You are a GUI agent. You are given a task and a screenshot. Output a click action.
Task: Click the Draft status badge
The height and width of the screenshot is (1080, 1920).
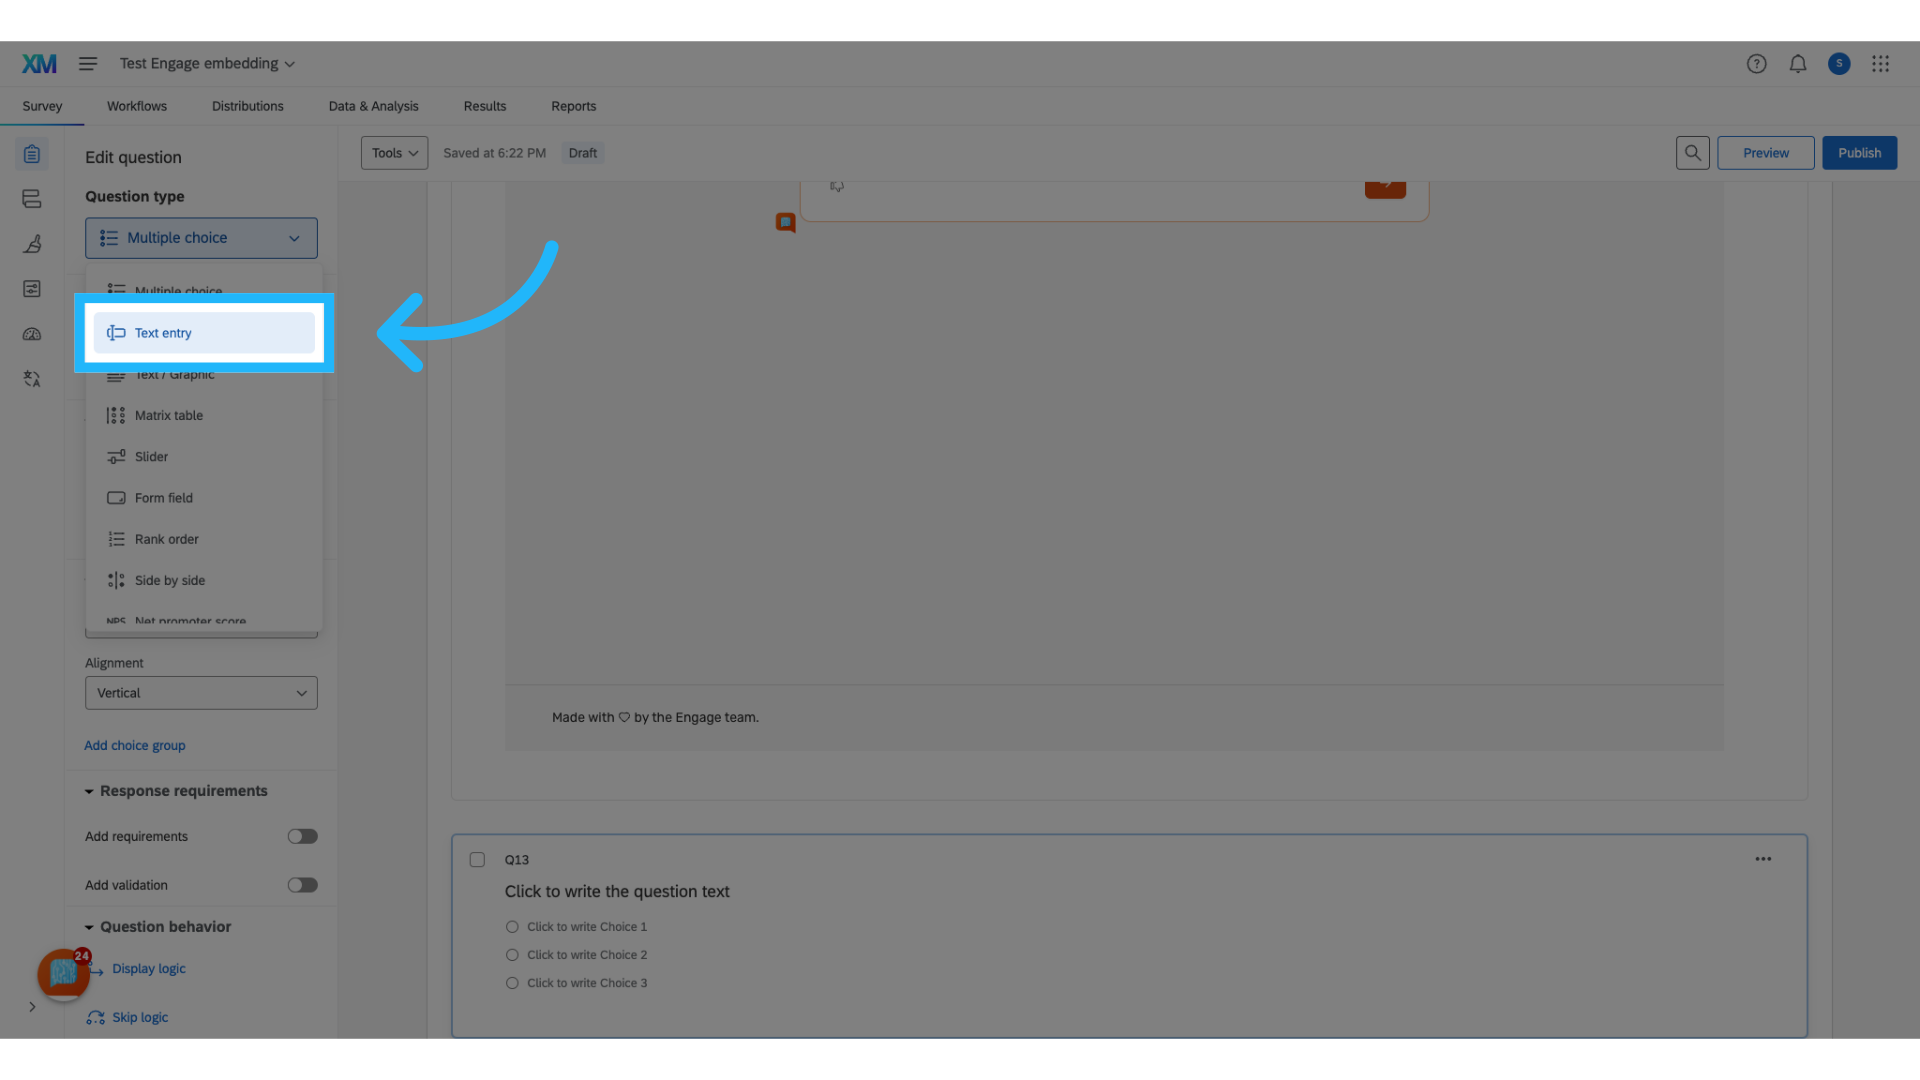pos(582,153)
